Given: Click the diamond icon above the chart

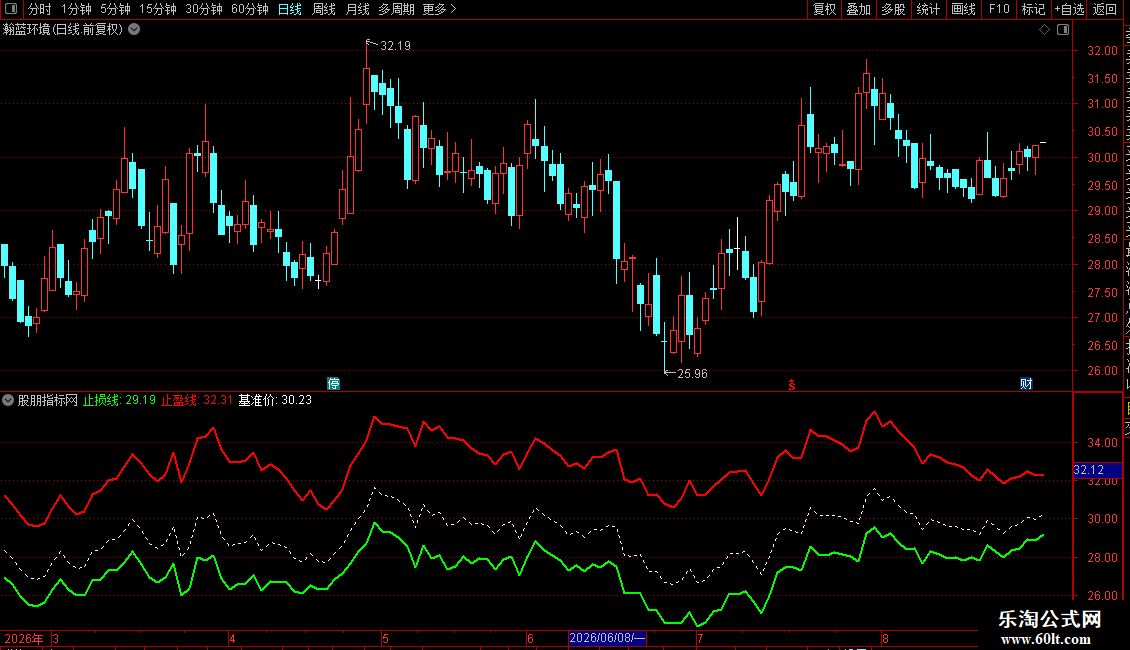Looking at the screenshot, I should tap(1044, 30).
